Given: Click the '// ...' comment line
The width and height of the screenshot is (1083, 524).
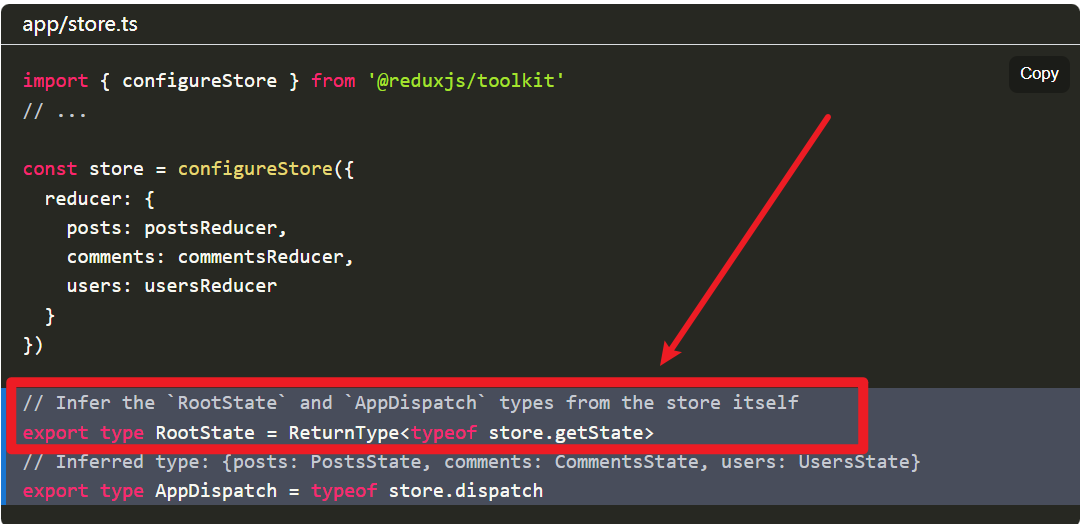Looking at the screenshot, I should click(55, 110).
